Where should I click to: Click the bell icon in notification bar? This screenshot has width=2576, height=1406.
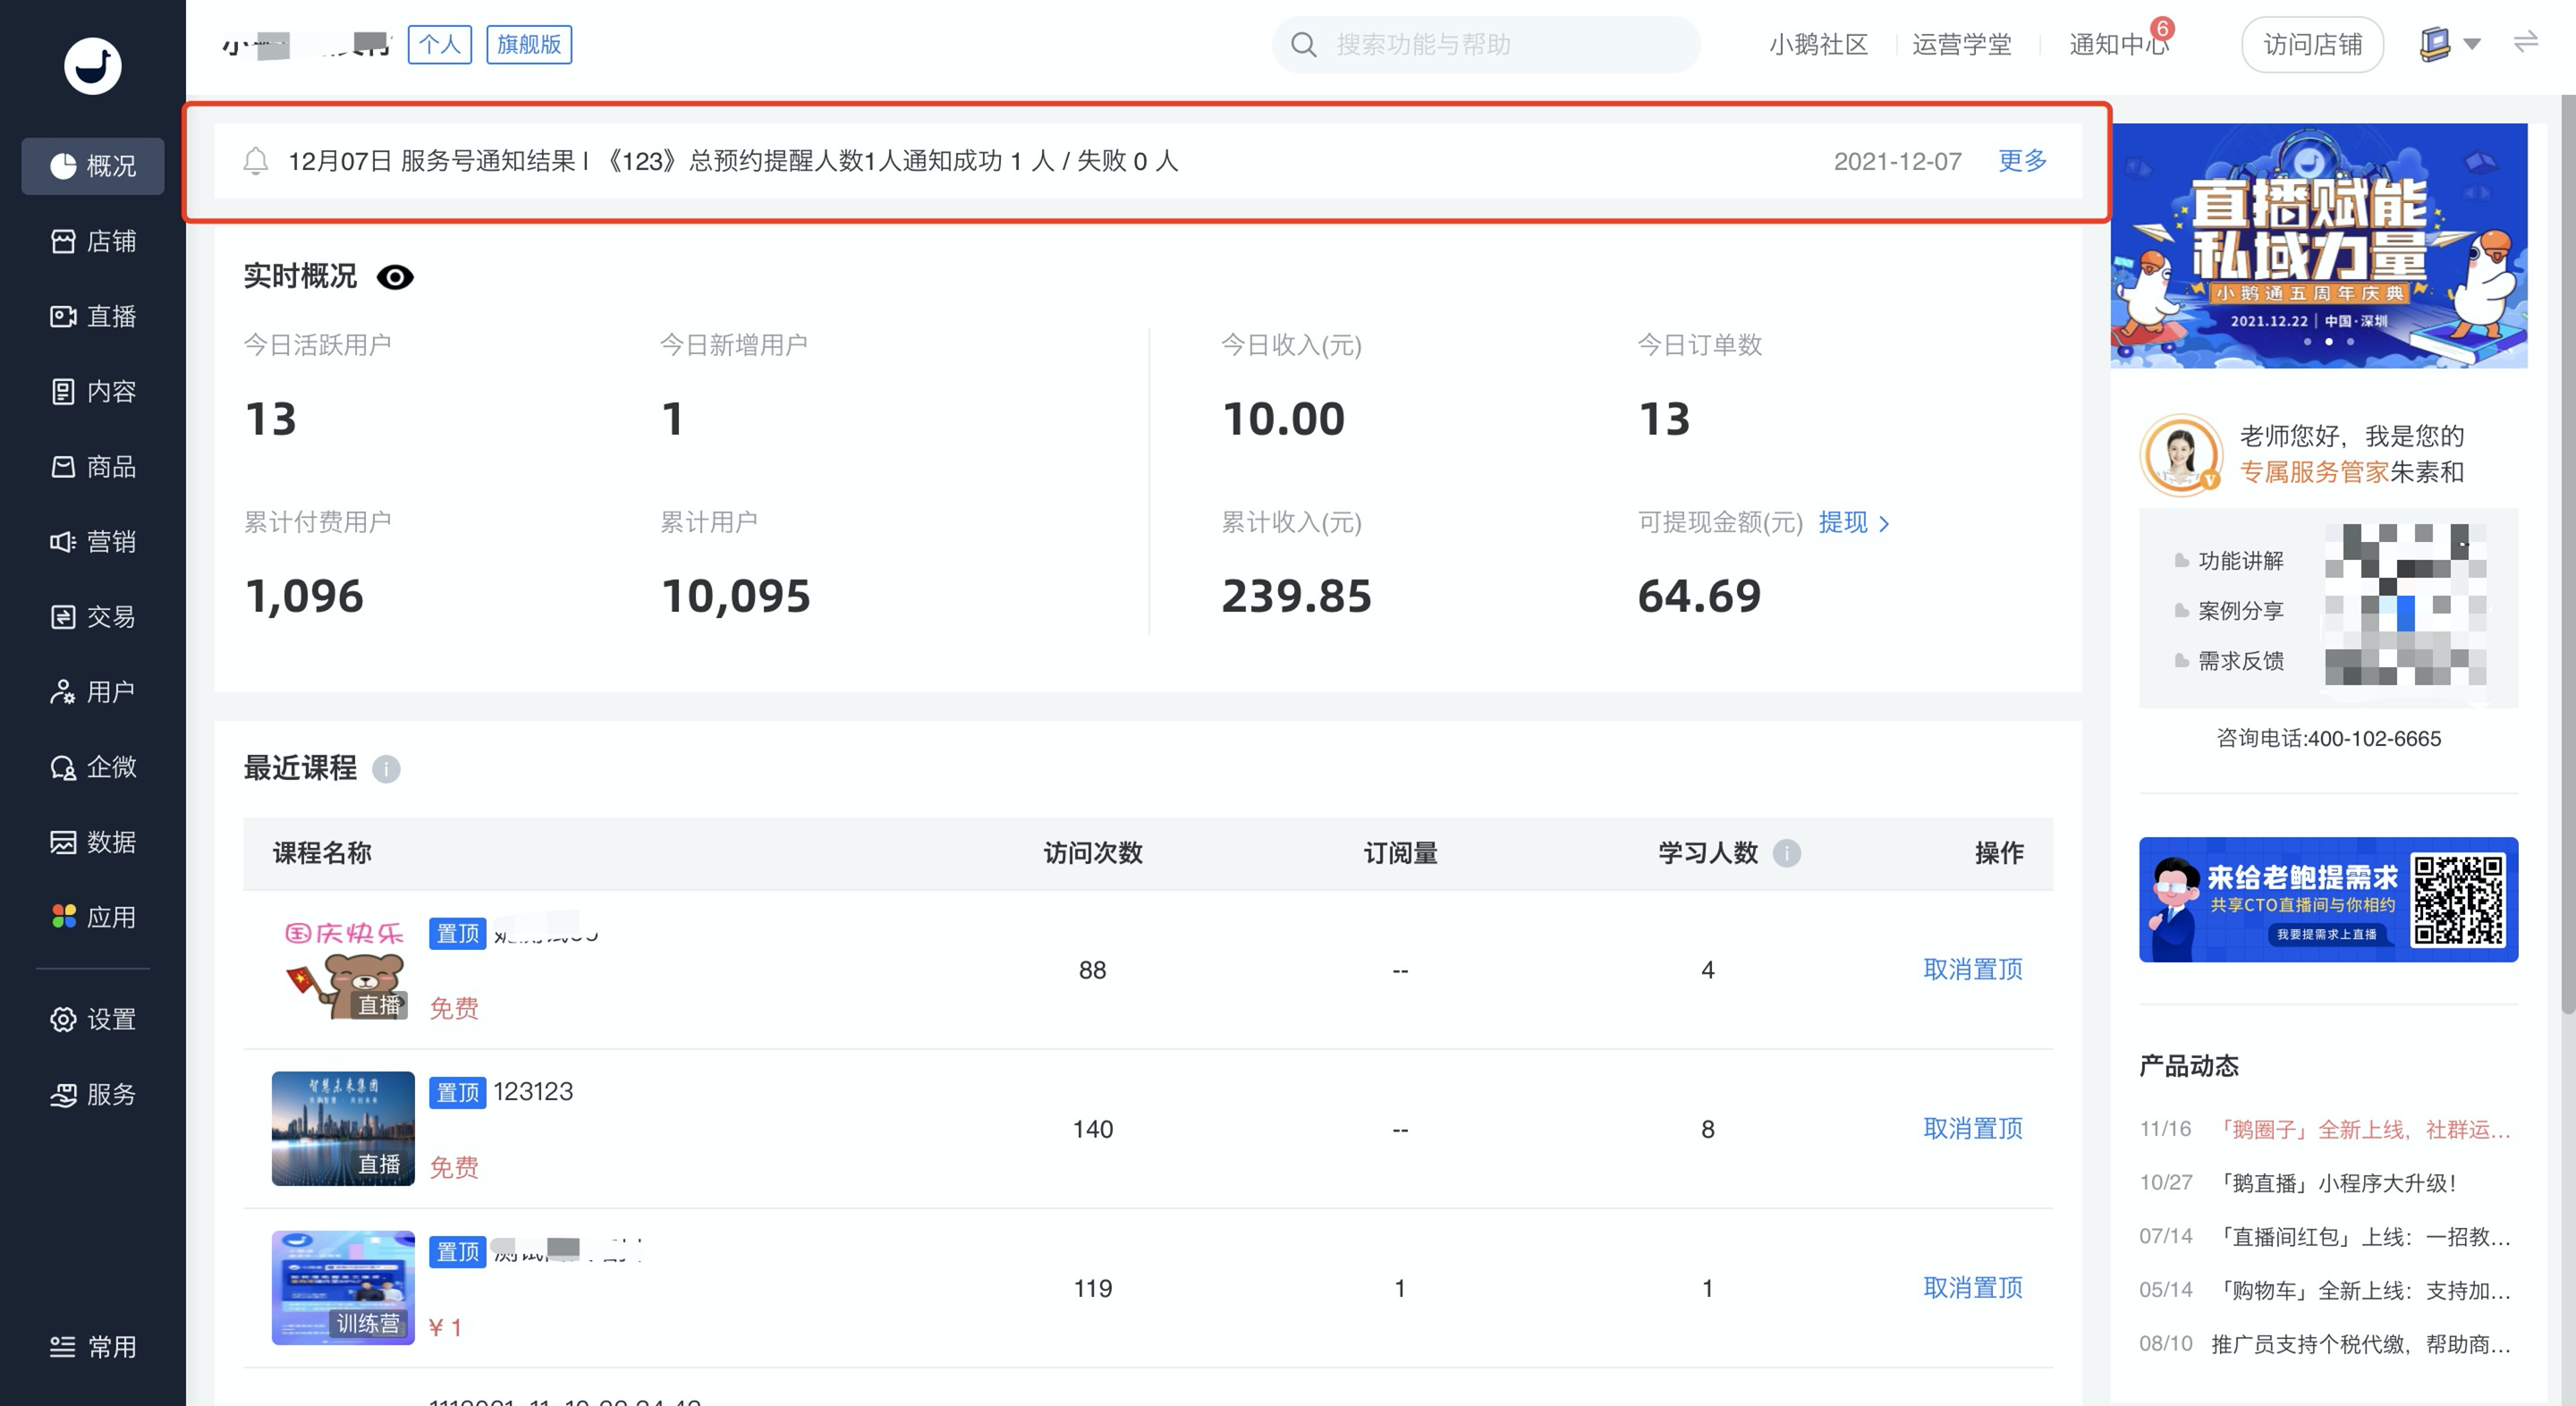(x=256, y=161)
